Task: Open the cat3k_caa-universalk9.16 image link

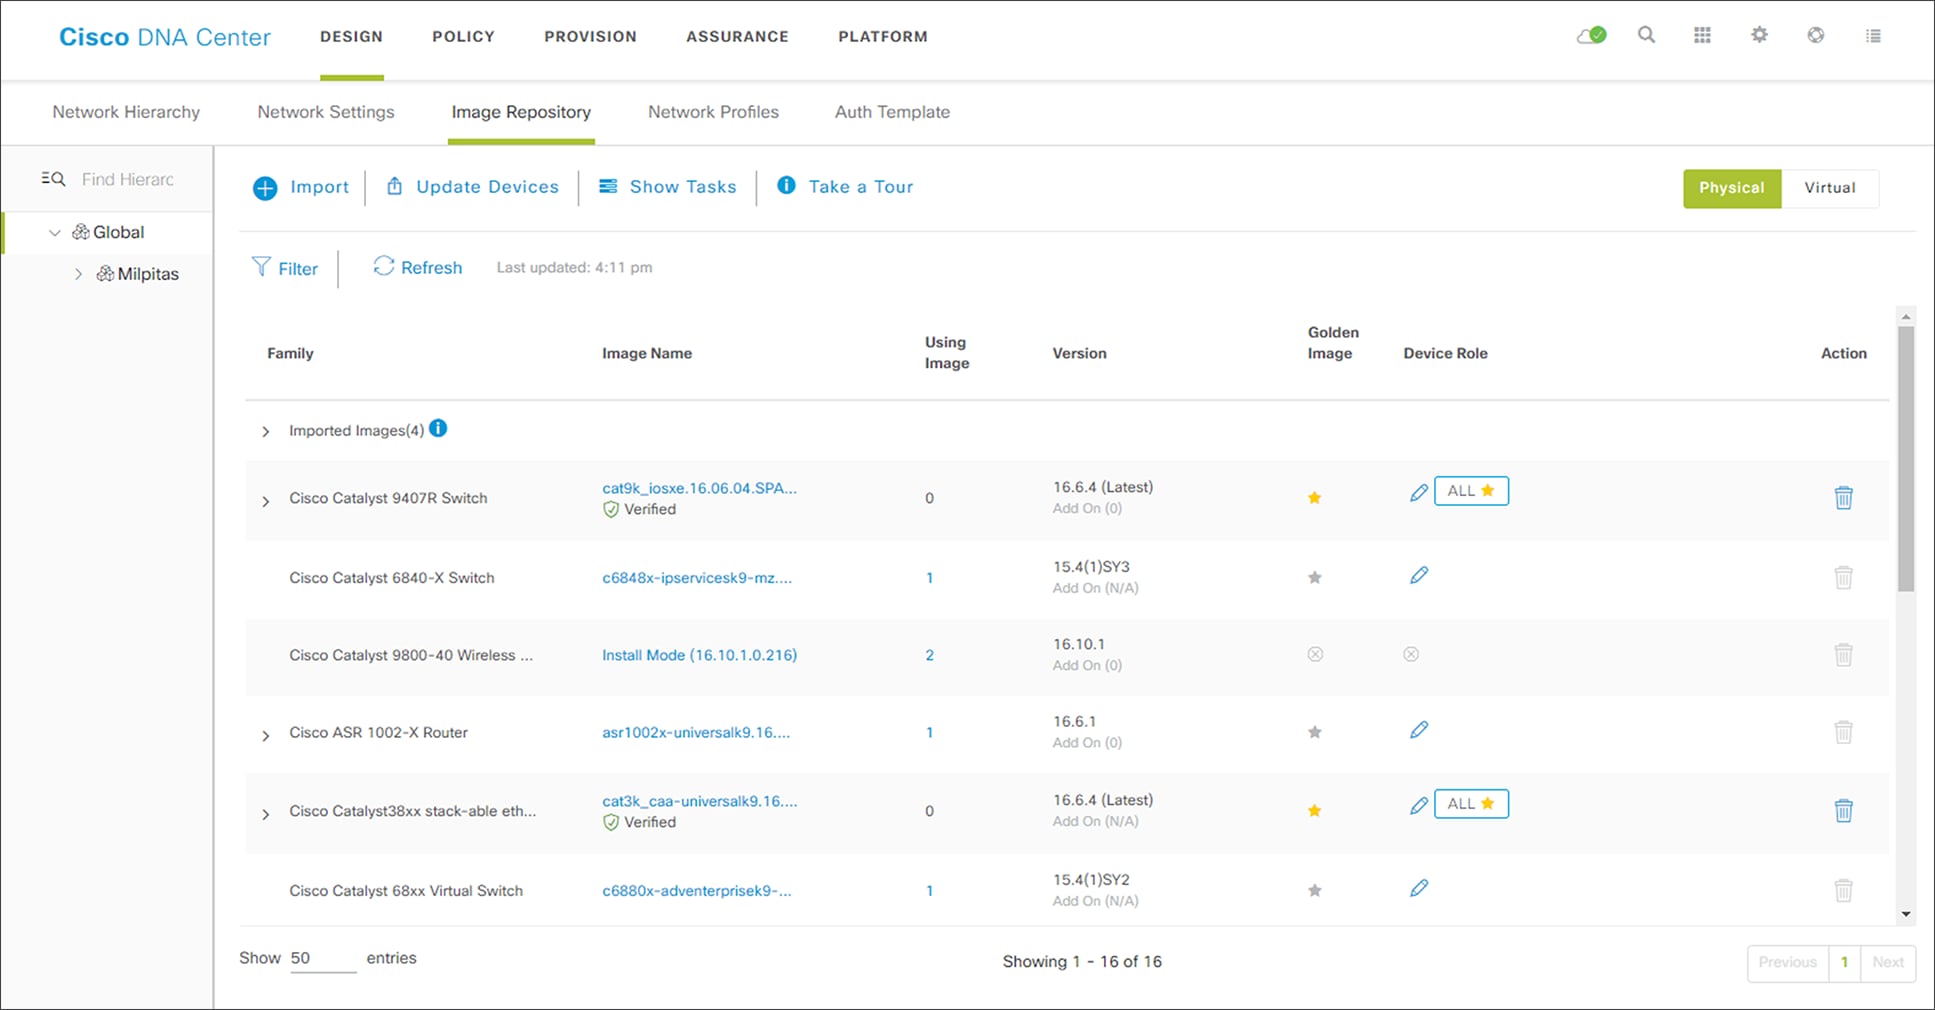Action: (x=699, y=801)
